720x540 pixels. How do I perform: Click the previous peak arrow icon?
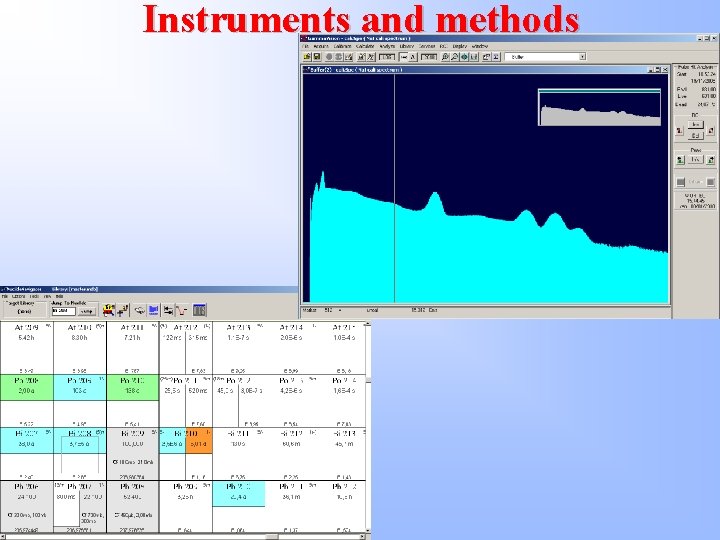[x=681, y=160]
